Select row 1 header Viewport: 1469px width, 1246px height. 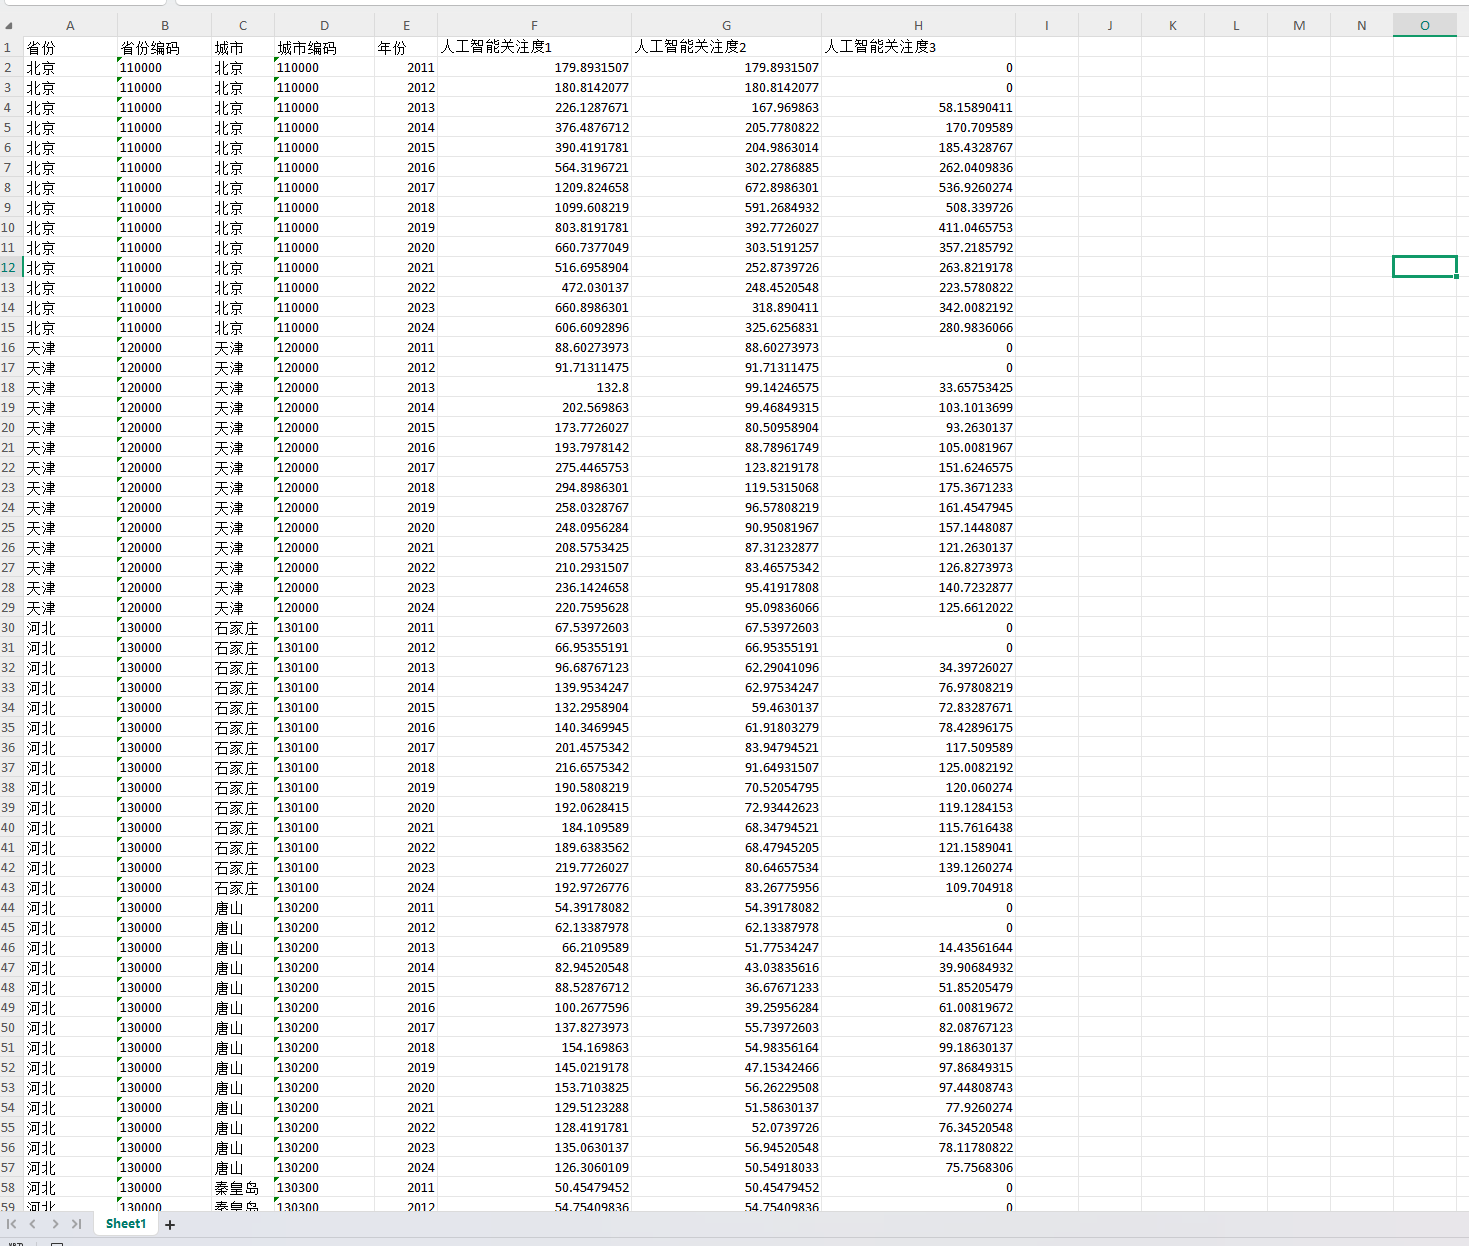[x=10, y=47]
